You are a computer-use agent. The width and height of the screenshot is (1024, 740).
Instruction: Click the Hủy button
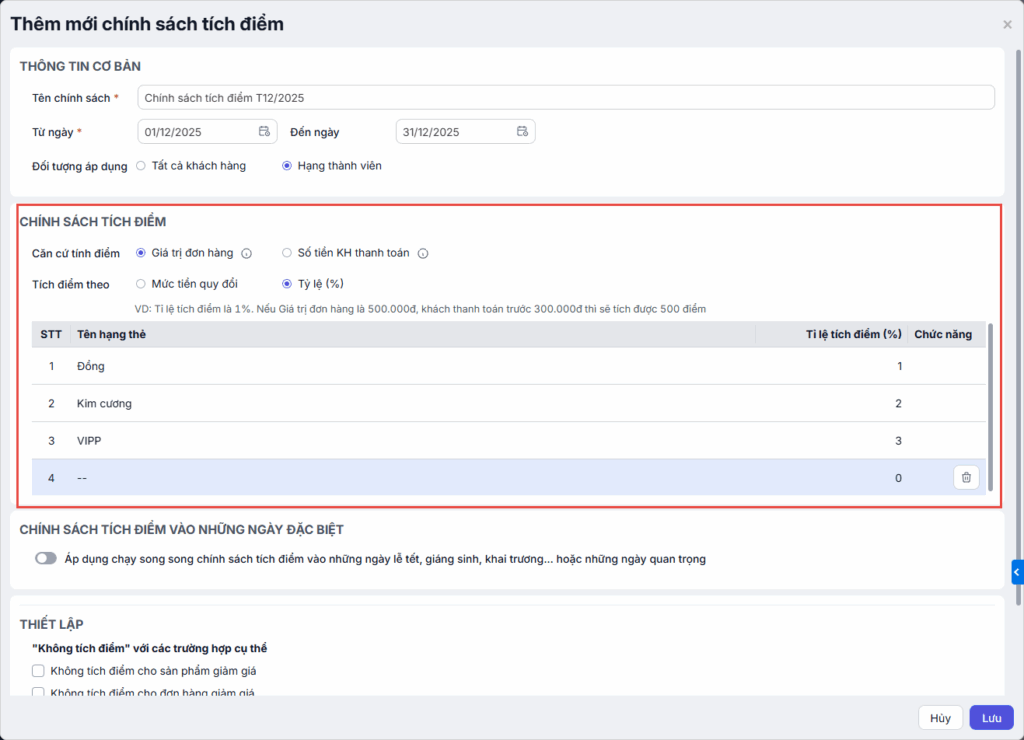tap(940, 718)
